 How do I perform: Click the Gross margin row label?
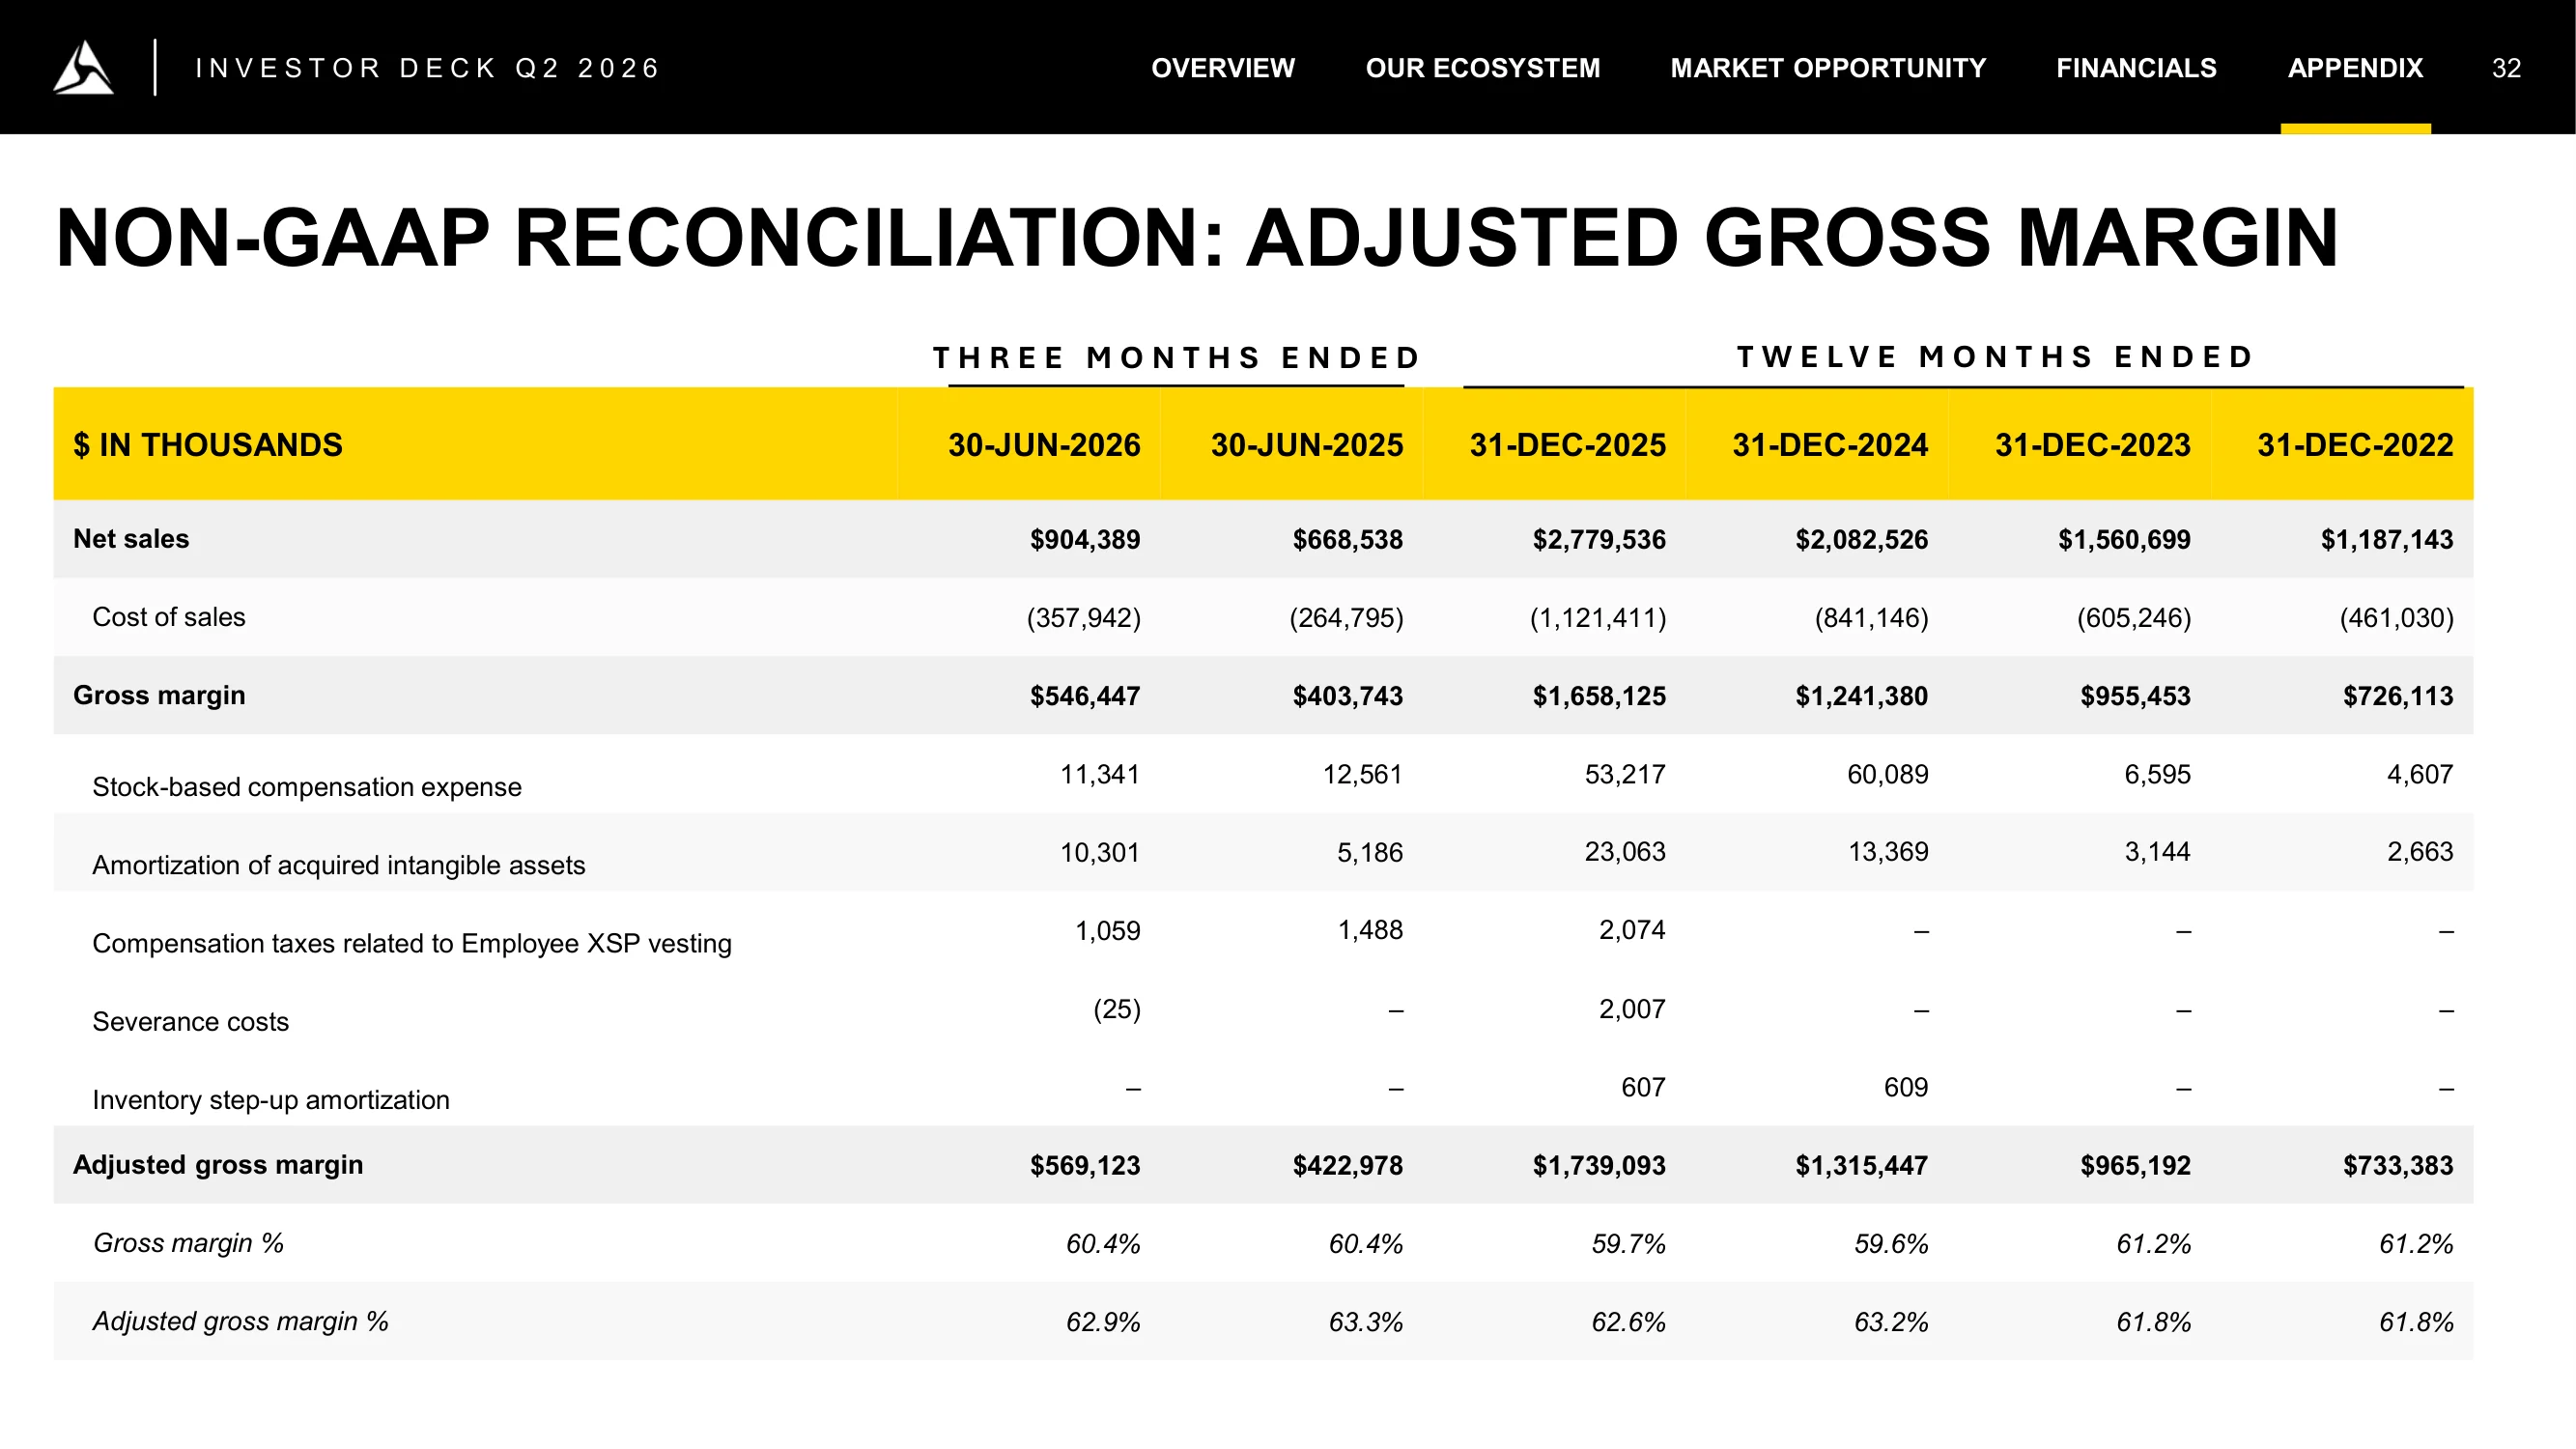click(159, 694)
